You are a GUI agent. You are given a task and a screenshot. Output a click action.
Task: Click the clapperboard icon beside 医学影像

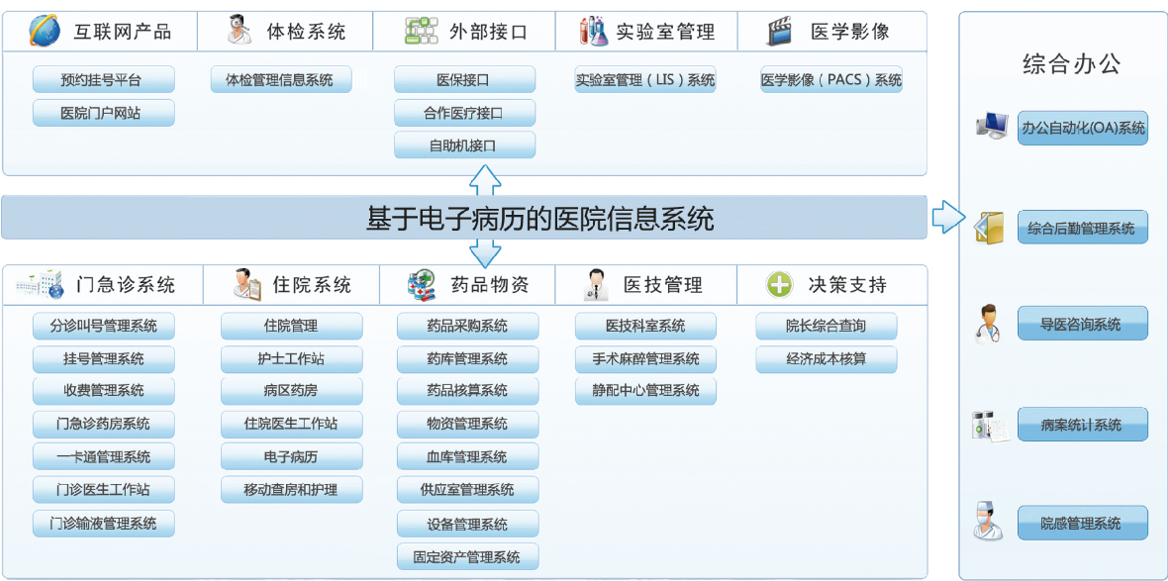point(780,31)
